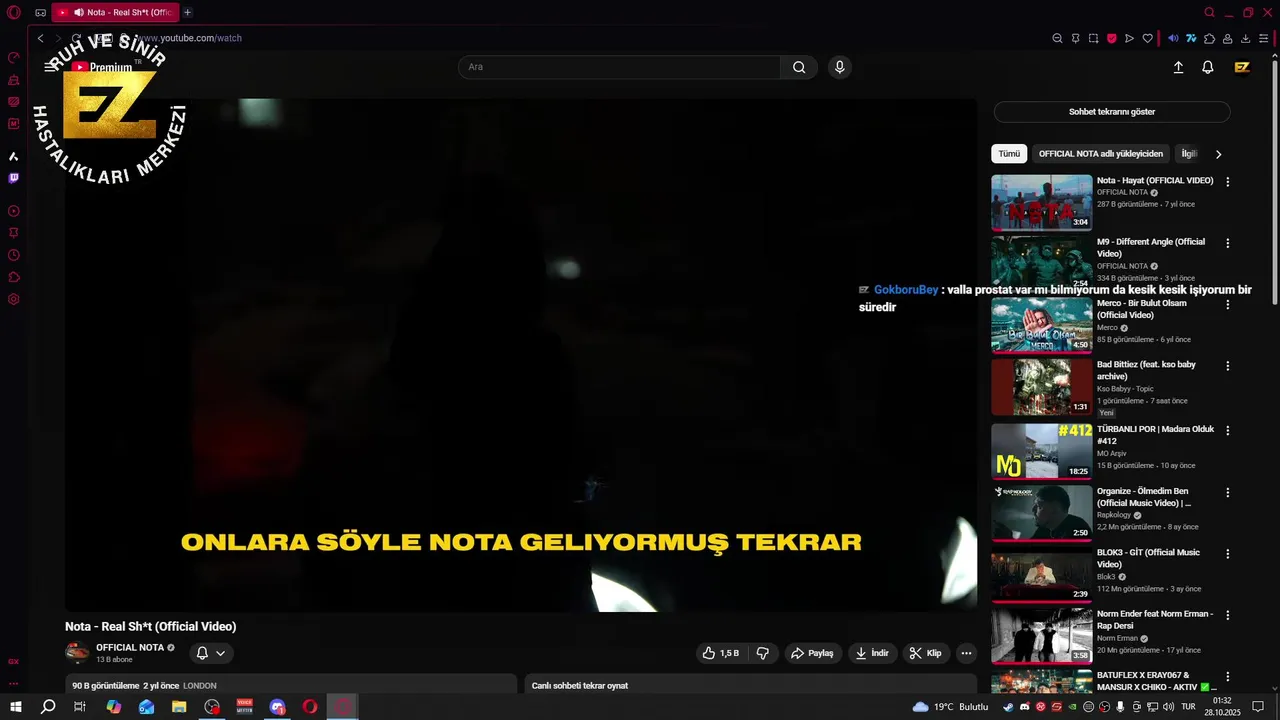This screenshot has width=1280, height=720.
Task: Create a clip with Klip button
Action: coord(925,653)
